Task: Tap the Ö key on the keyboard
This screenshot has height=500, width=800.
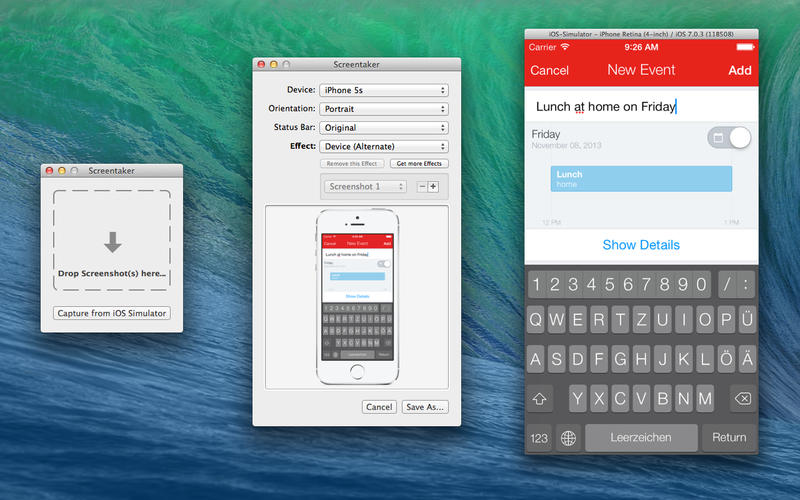Action: 726,360
